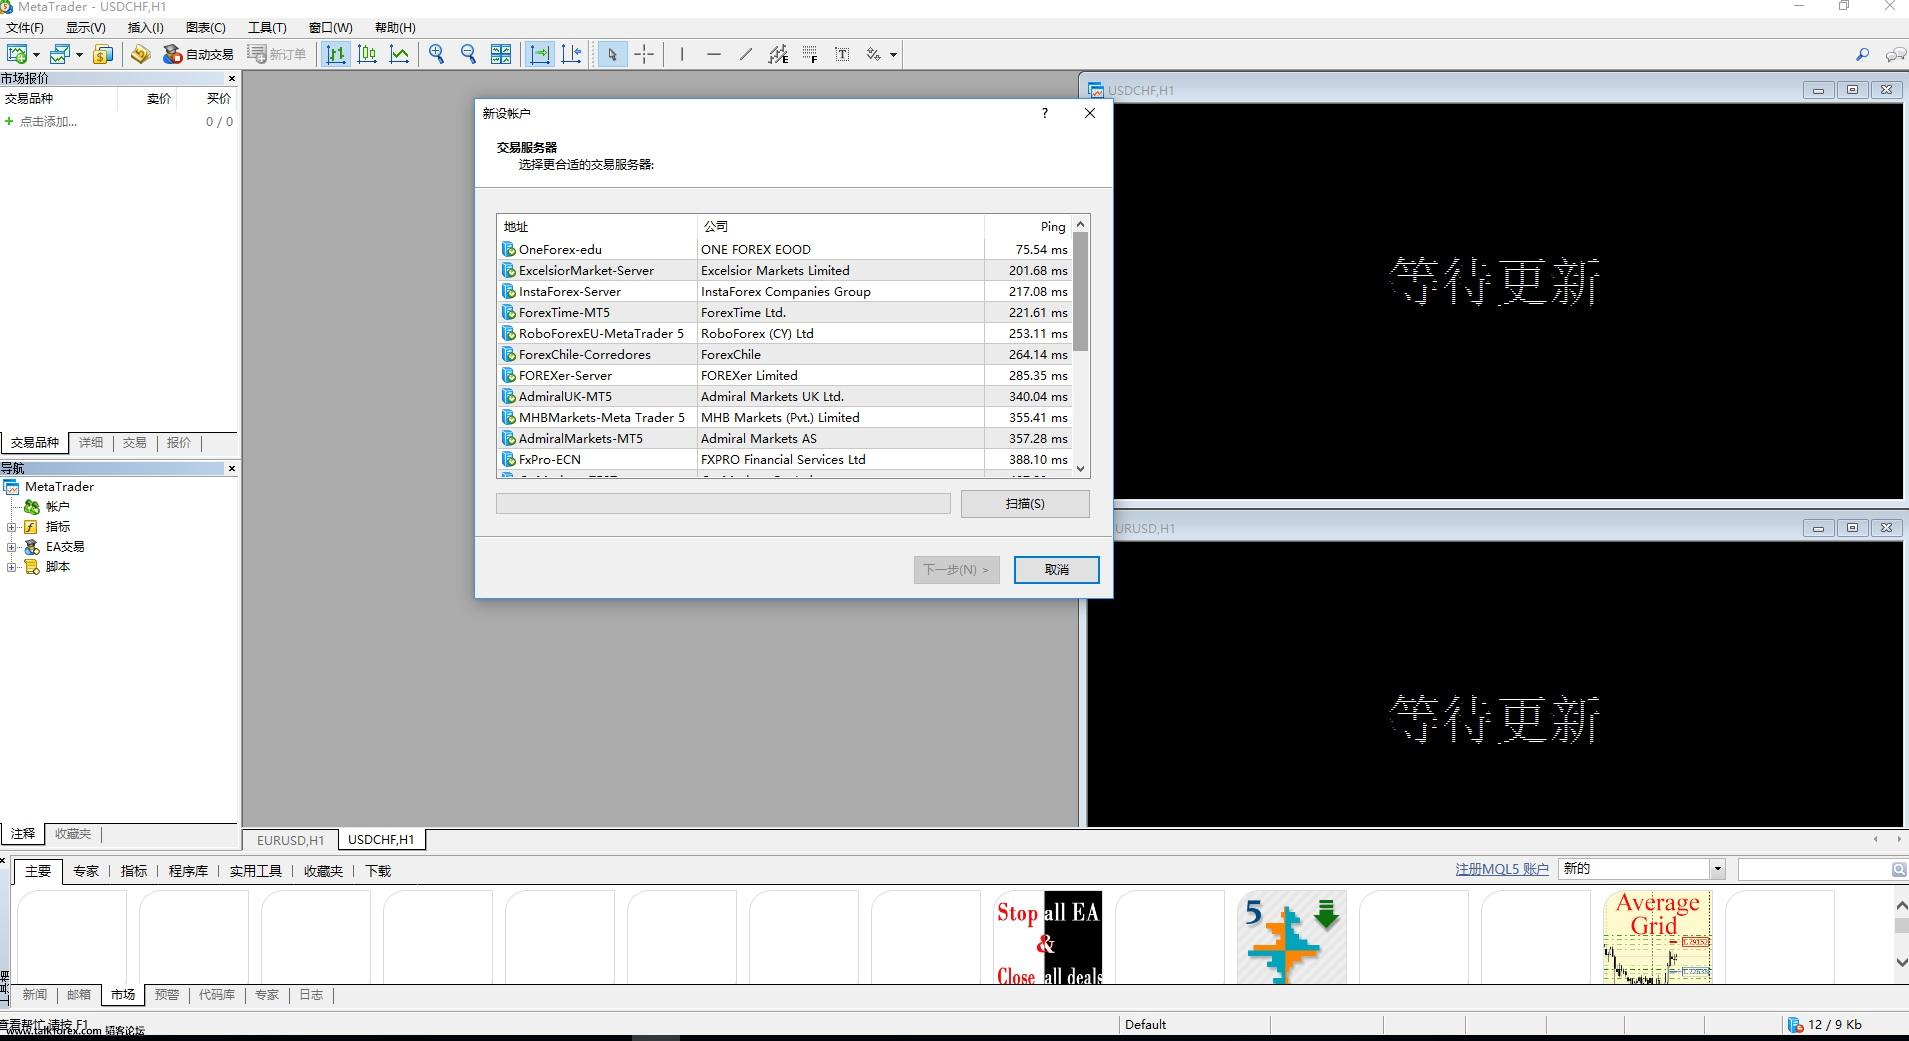
Task: Open the Average Grid product thumbnail
Action: 1657,937
